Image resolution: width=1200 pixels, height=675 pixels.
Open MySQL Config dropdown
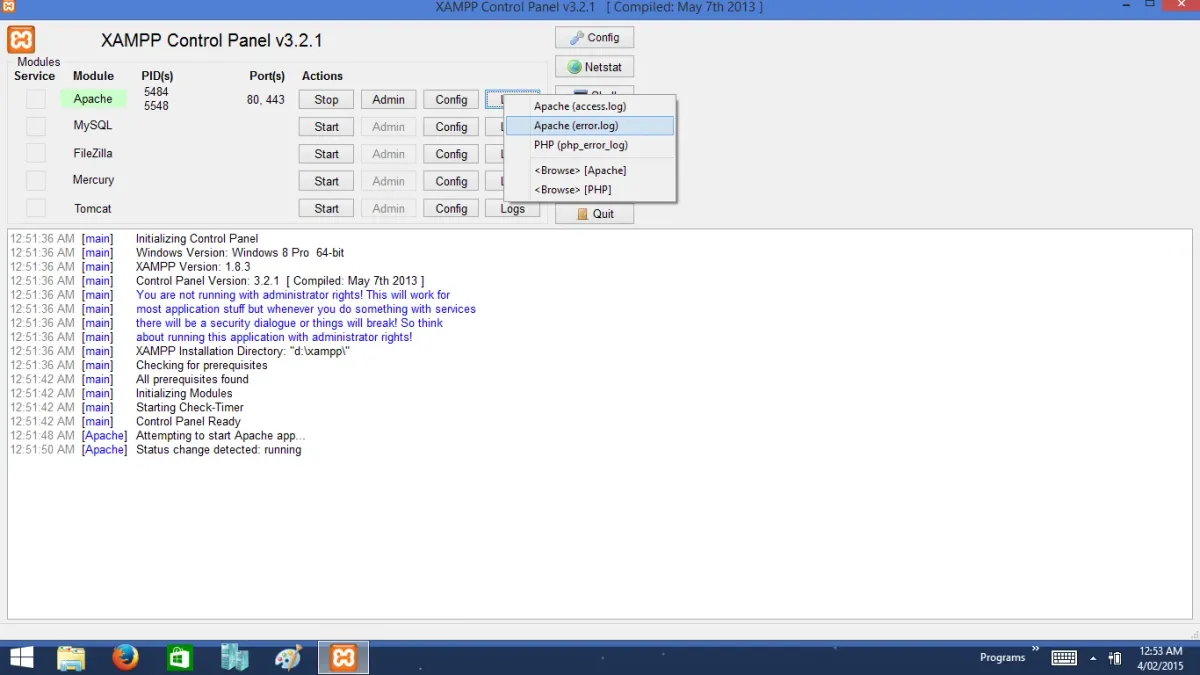[451, 127]
